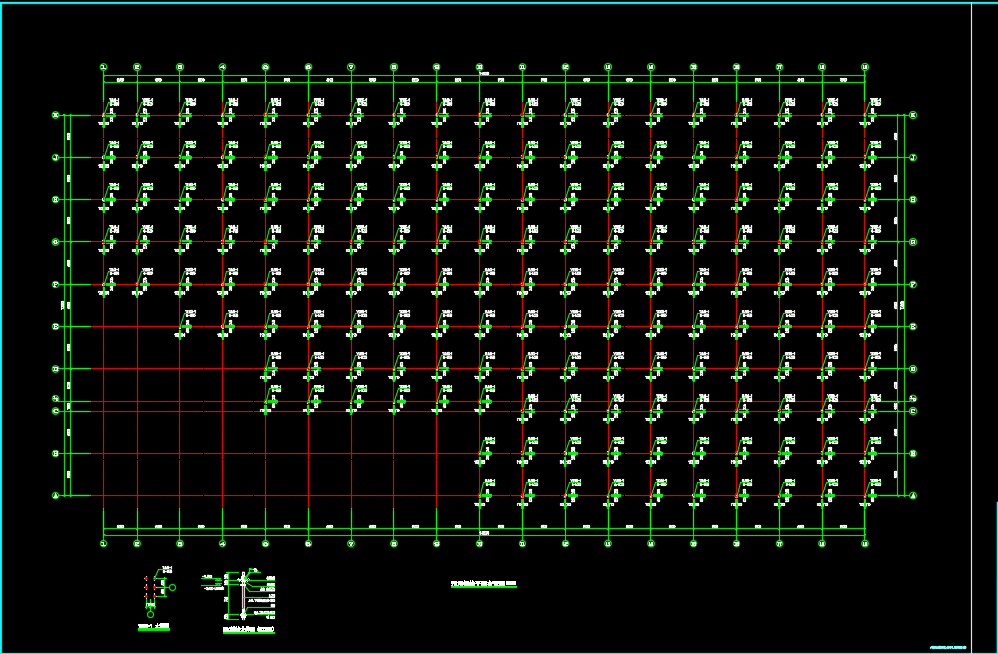This screenshot has width=998, height=654.
Task: Select axis bubble 19 in the bottom row
Action: pos(864,543)
